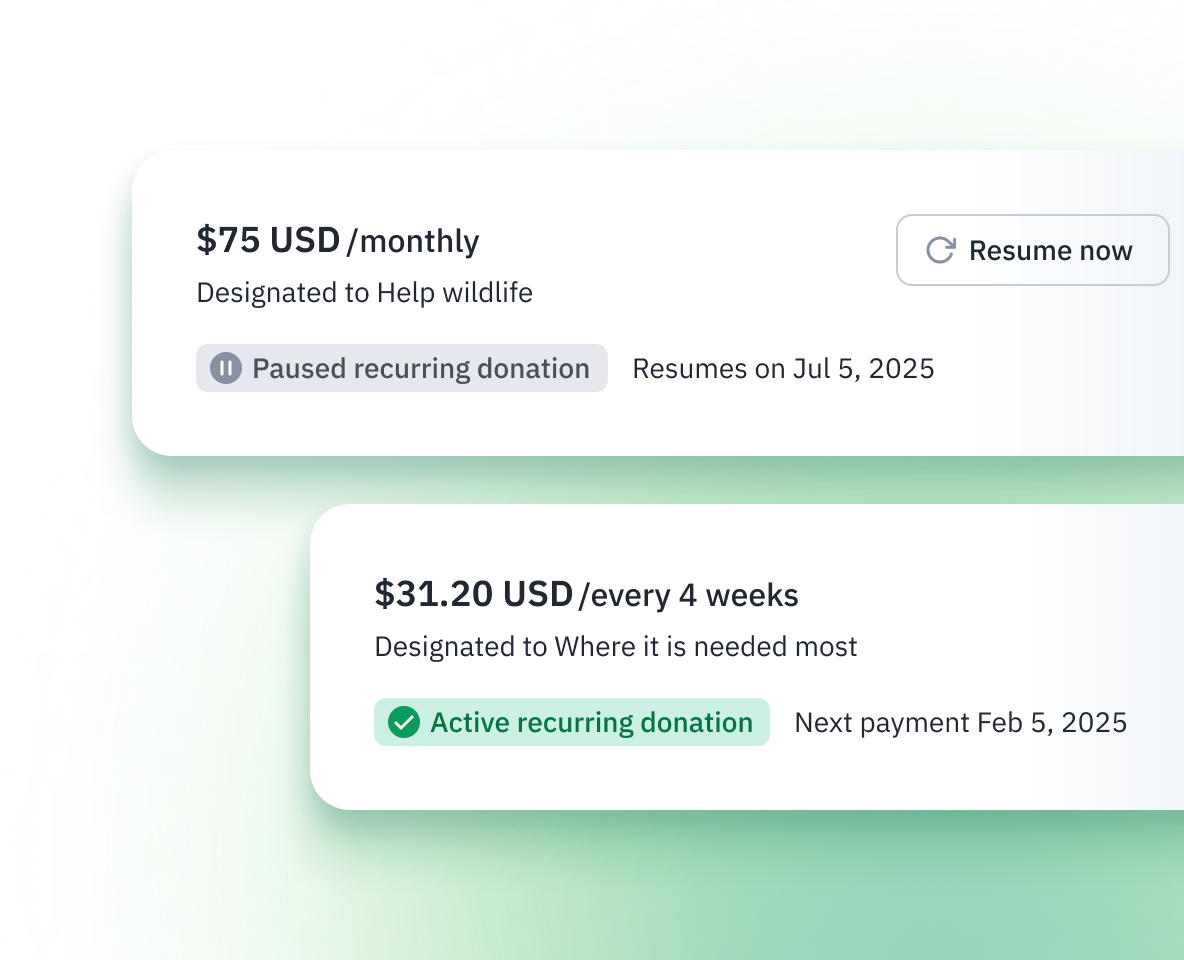
Task: Click the /monthly frequency label
Action: pyautogui.click(x=413, y=242)
